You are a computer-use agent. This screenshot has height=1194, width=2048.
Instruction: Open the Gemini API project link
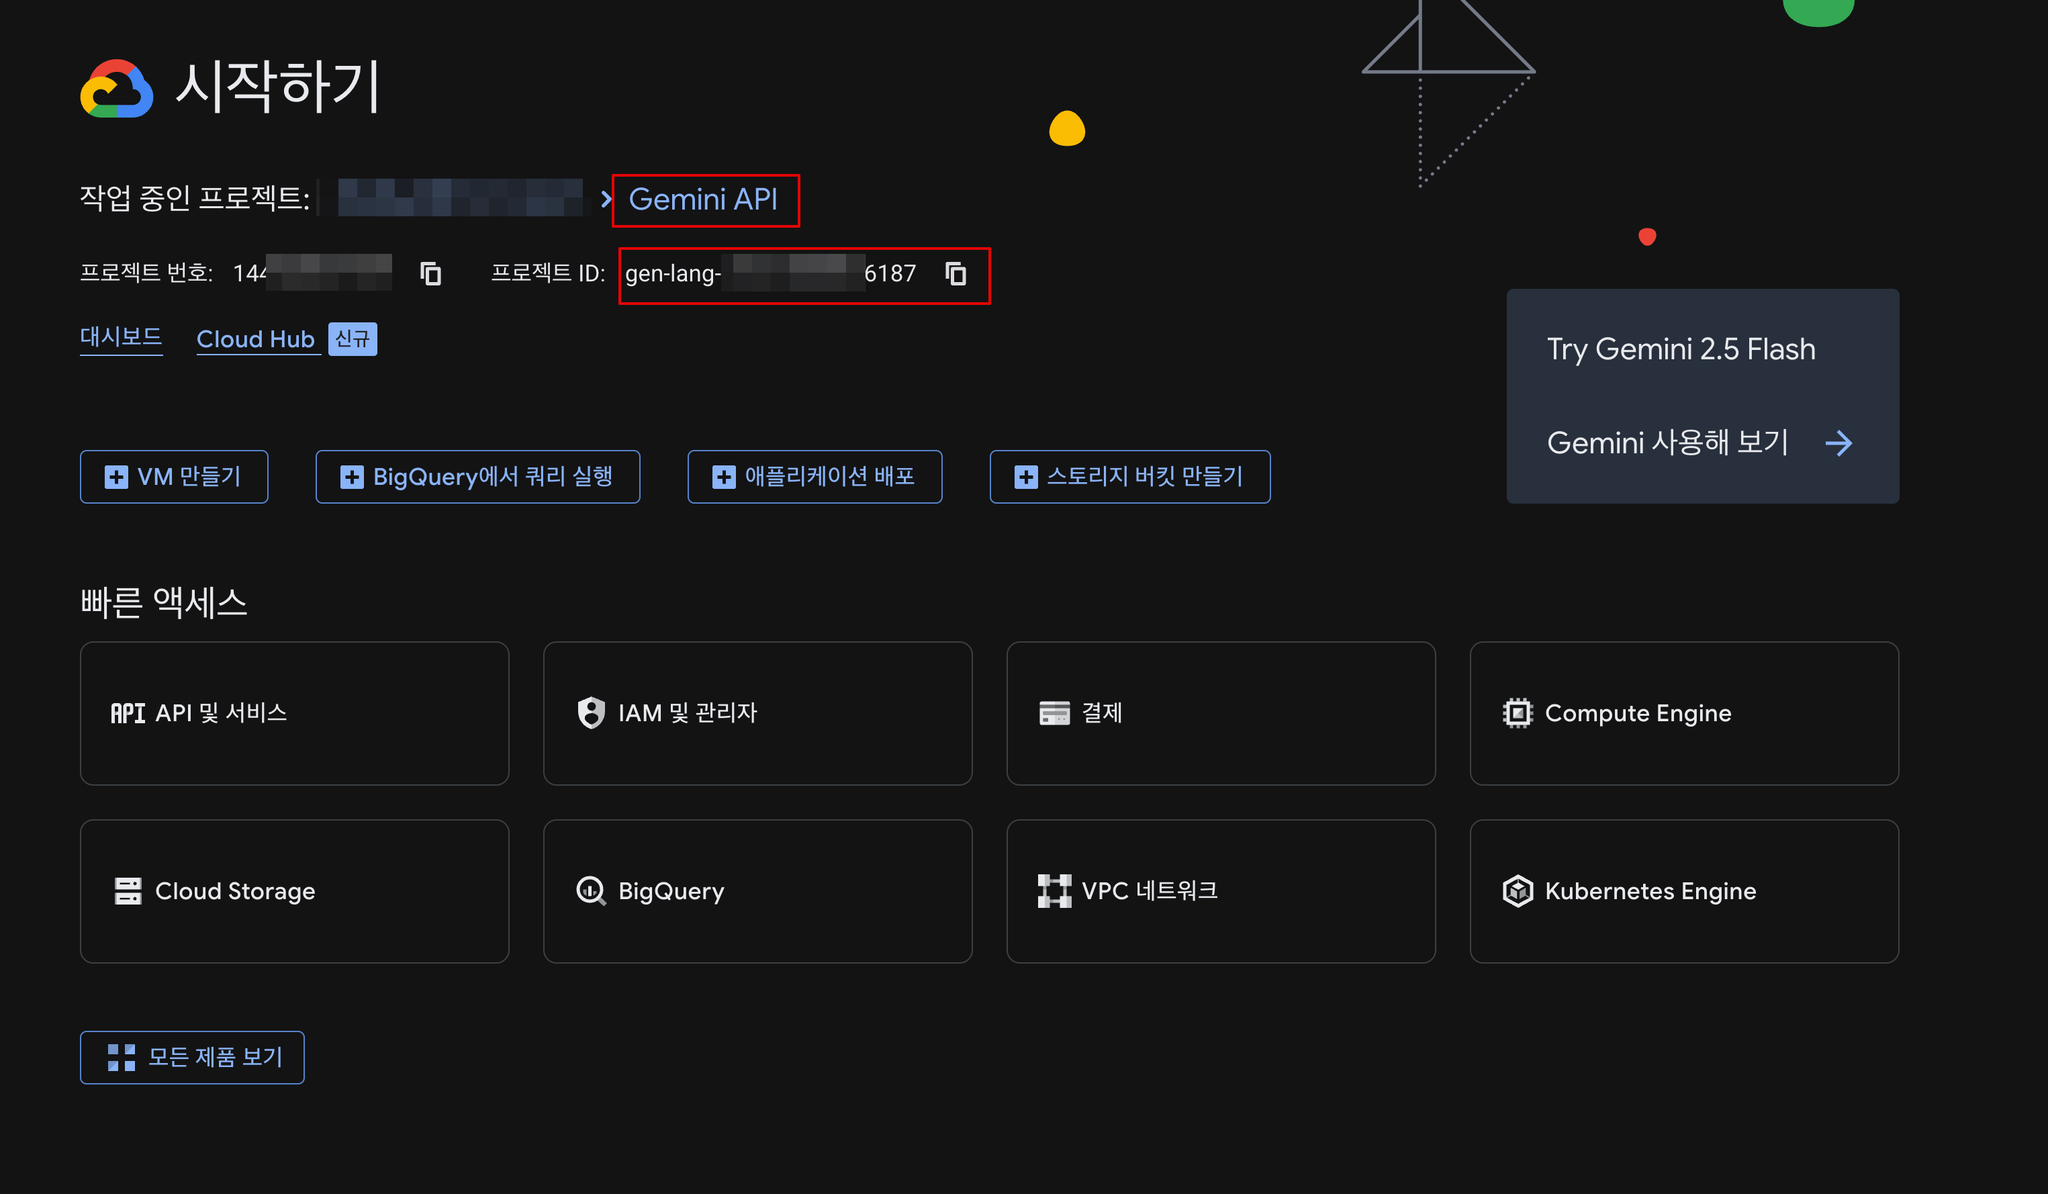(703, 199)
